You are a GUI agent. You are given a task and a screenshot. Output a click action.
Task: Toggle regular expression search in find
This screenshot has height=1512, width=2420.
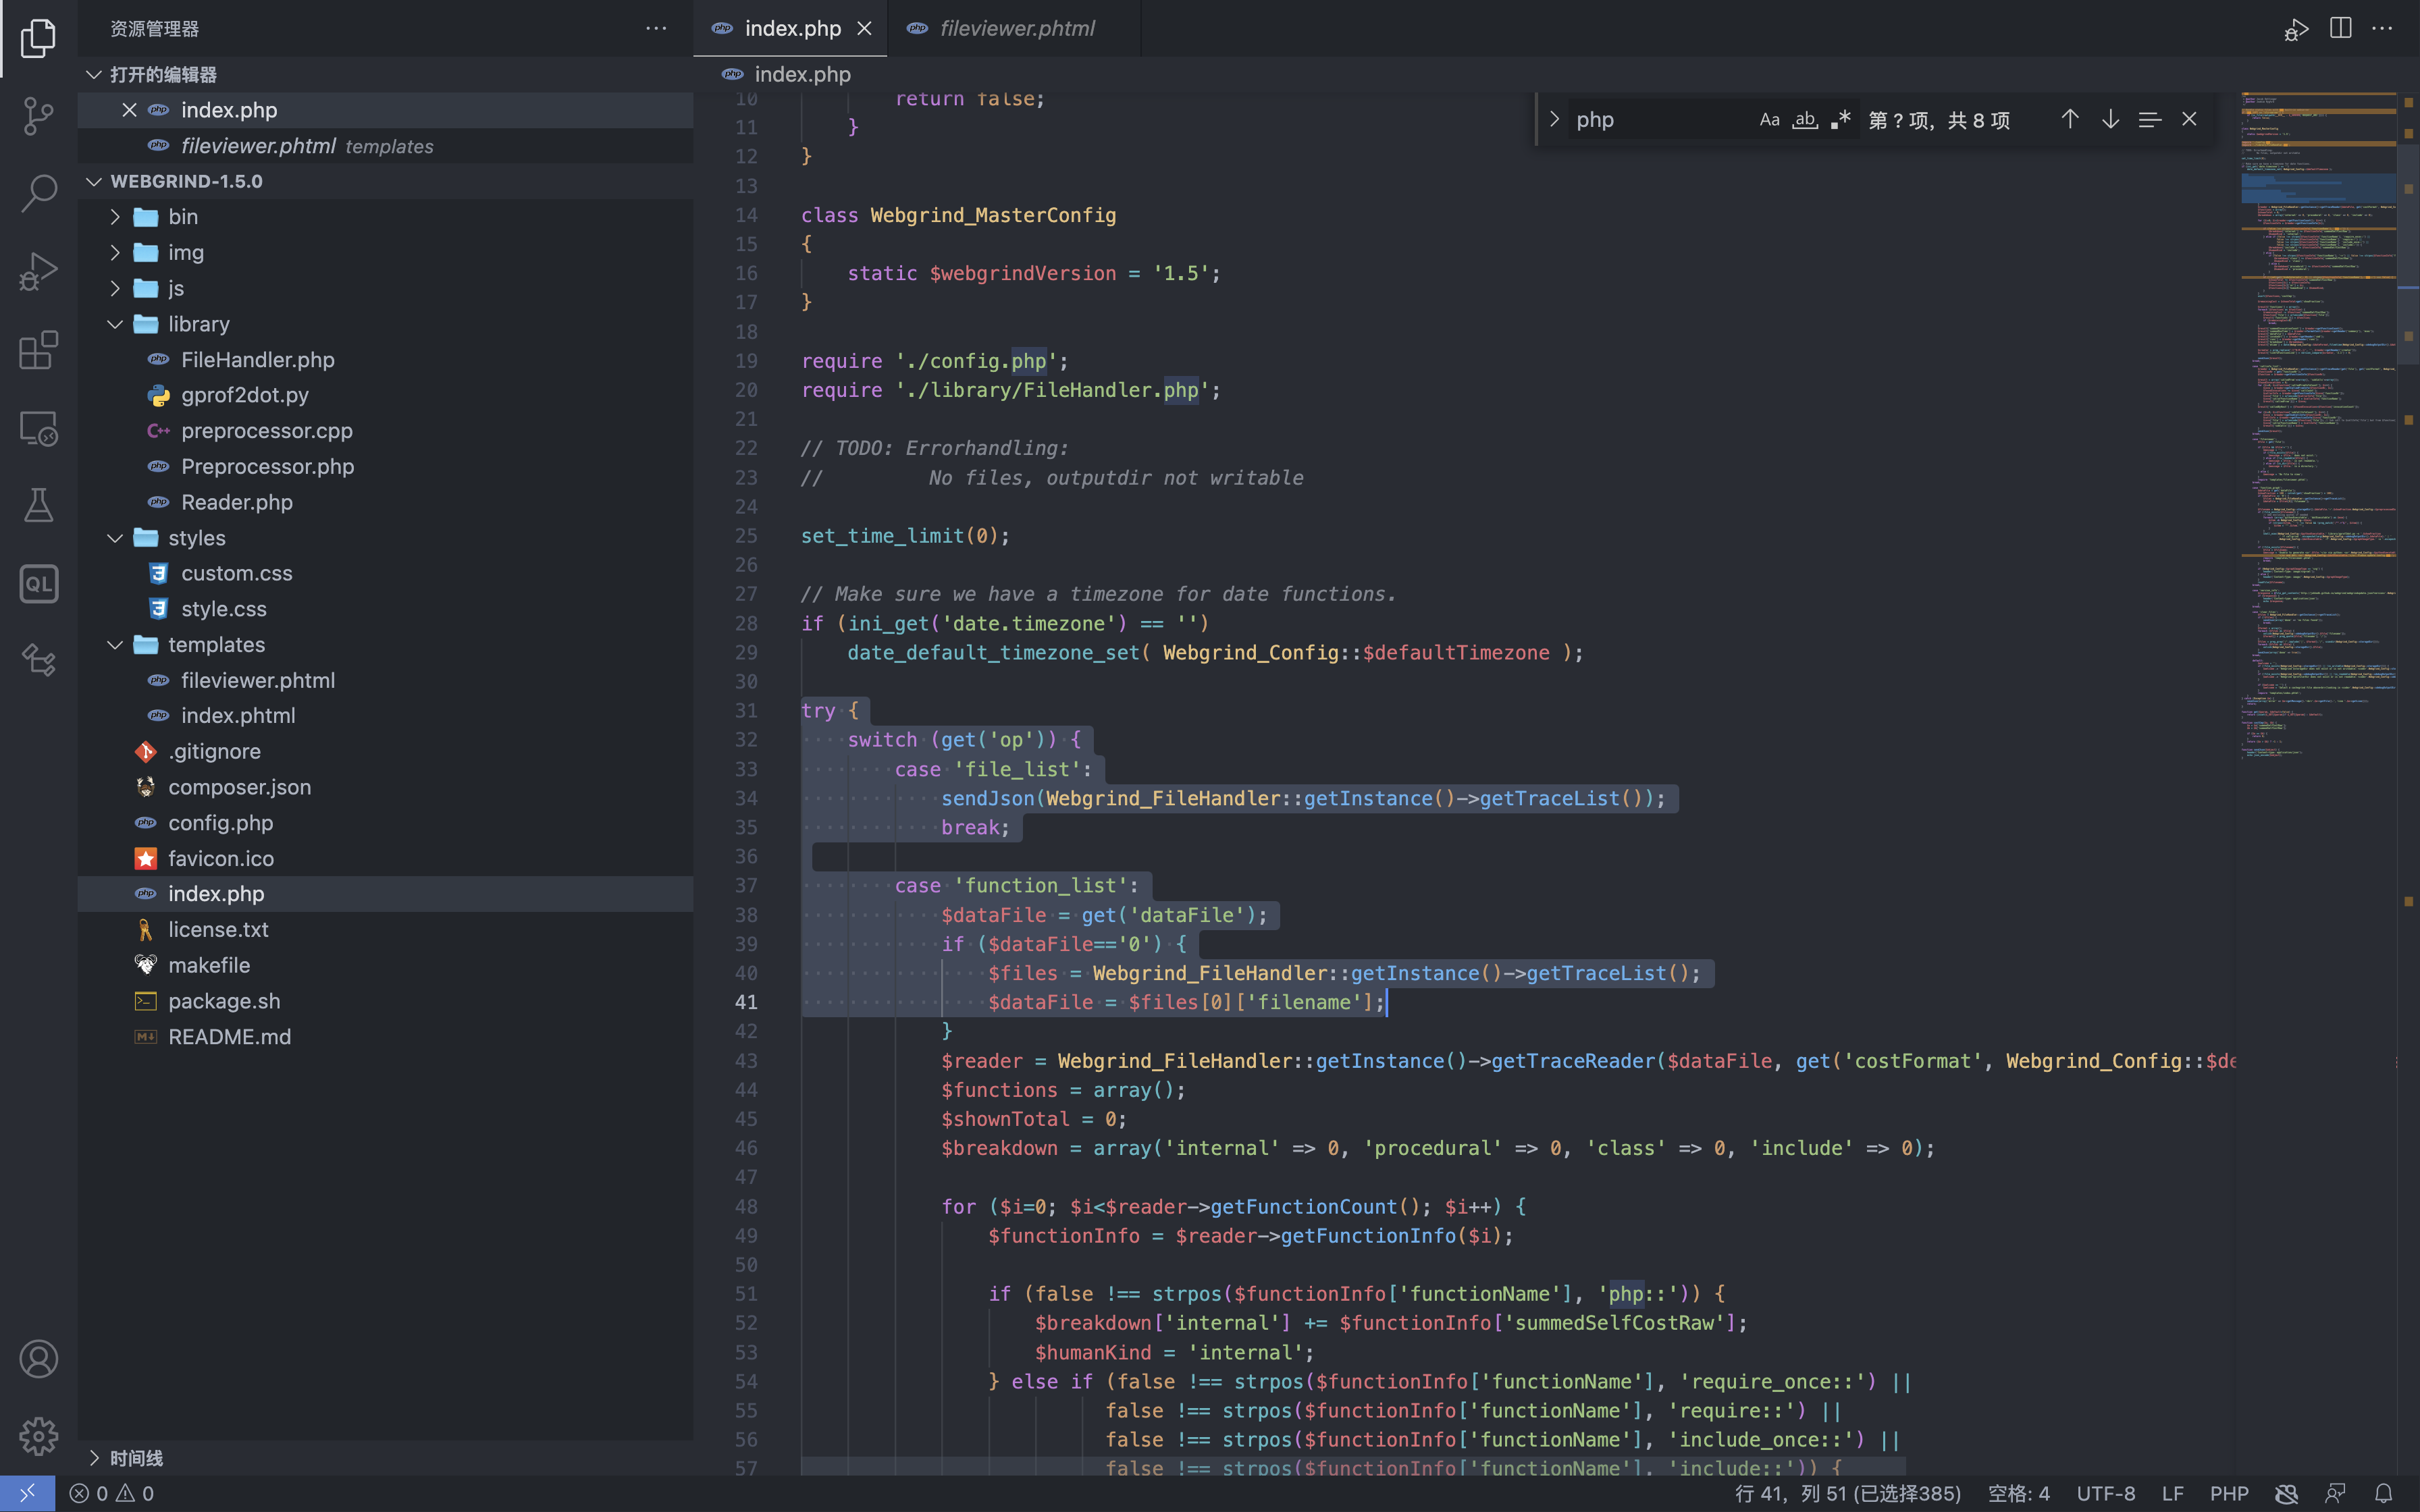pos(1841,120)
